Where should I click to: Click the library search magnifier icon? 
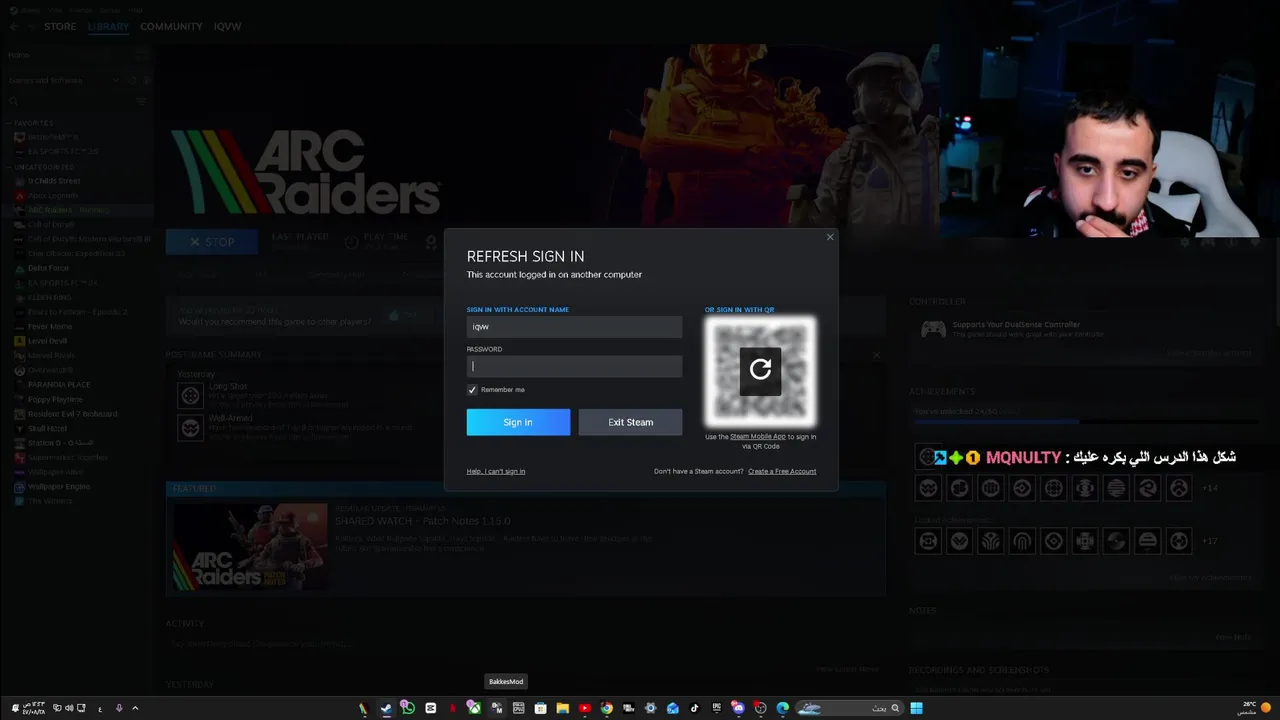(14, 102)
